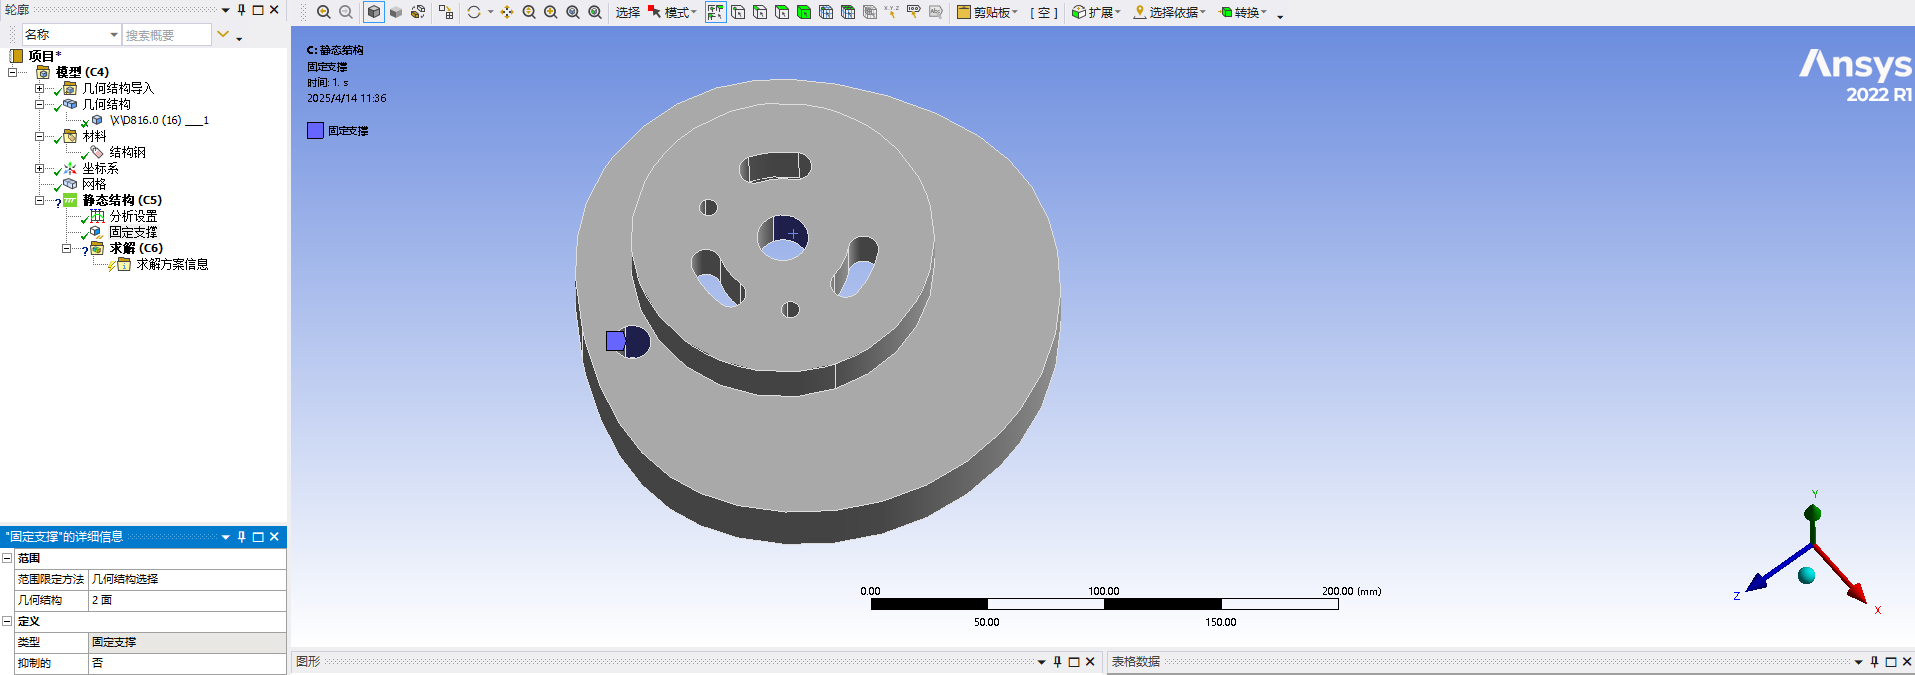Select the 固定支撑 tree item

(133, 232)
